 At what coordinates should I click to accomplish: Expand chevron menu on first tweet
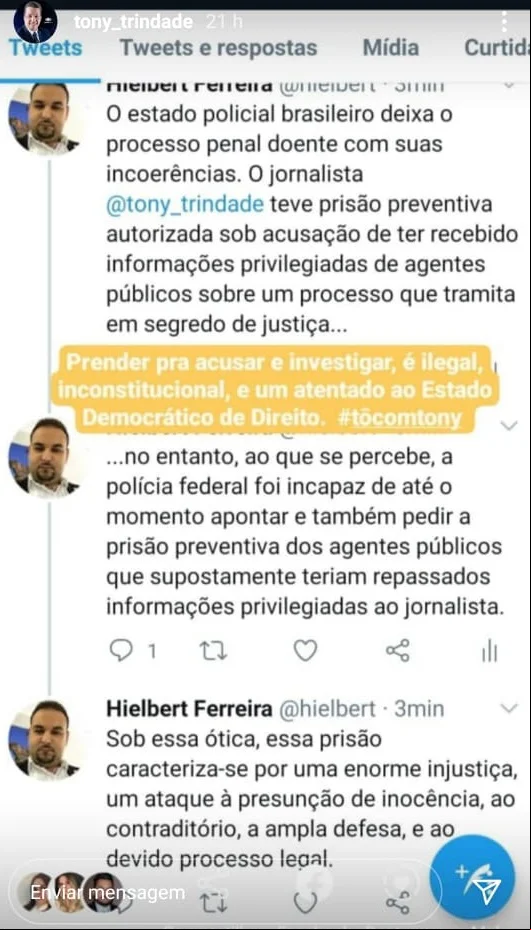pos(509,85)
